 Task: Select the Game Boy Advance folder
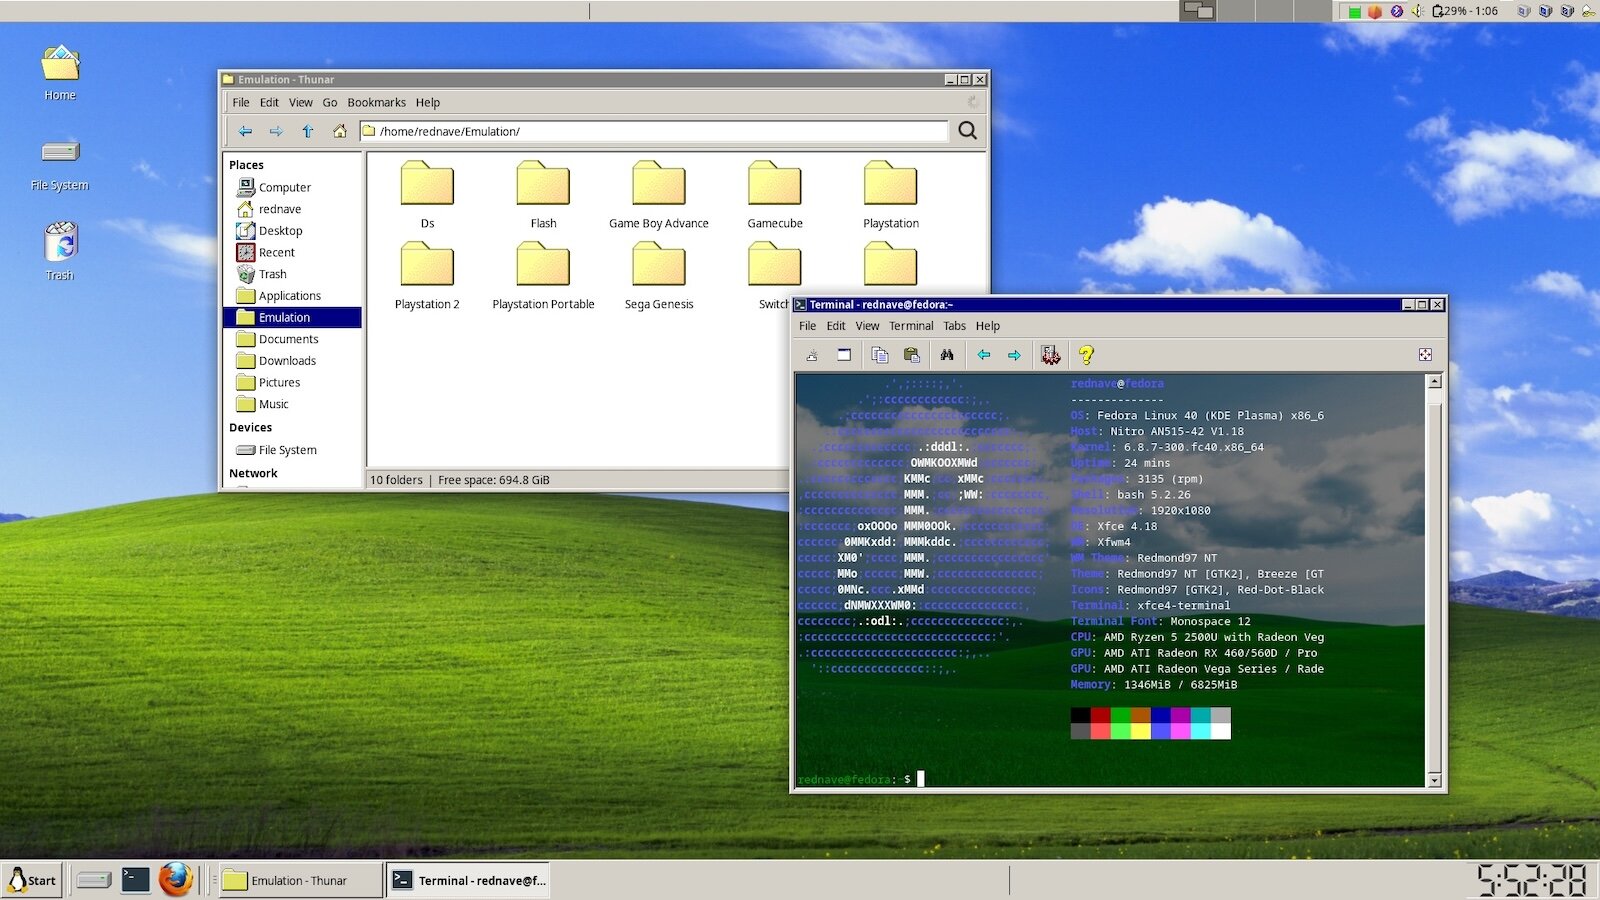point(659,194)
